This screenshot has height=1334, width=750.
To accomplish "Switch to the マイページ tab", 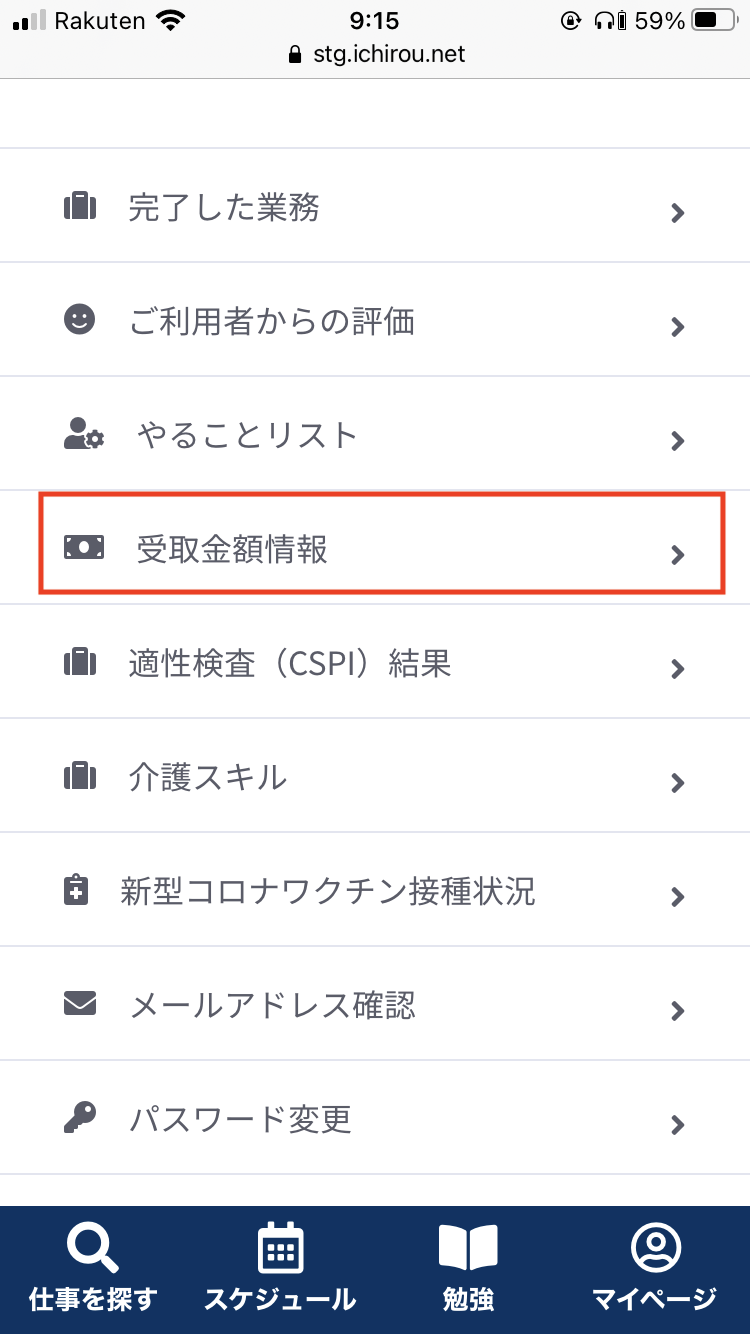I will click(656, 1268).
